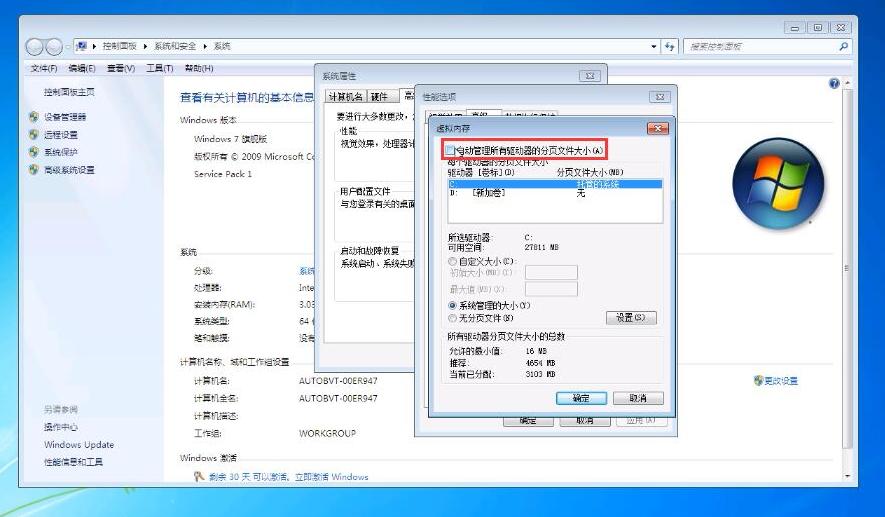Click the key icon beside Windows activation text
This screenshot has width=885, height=517.
point(199,476)
